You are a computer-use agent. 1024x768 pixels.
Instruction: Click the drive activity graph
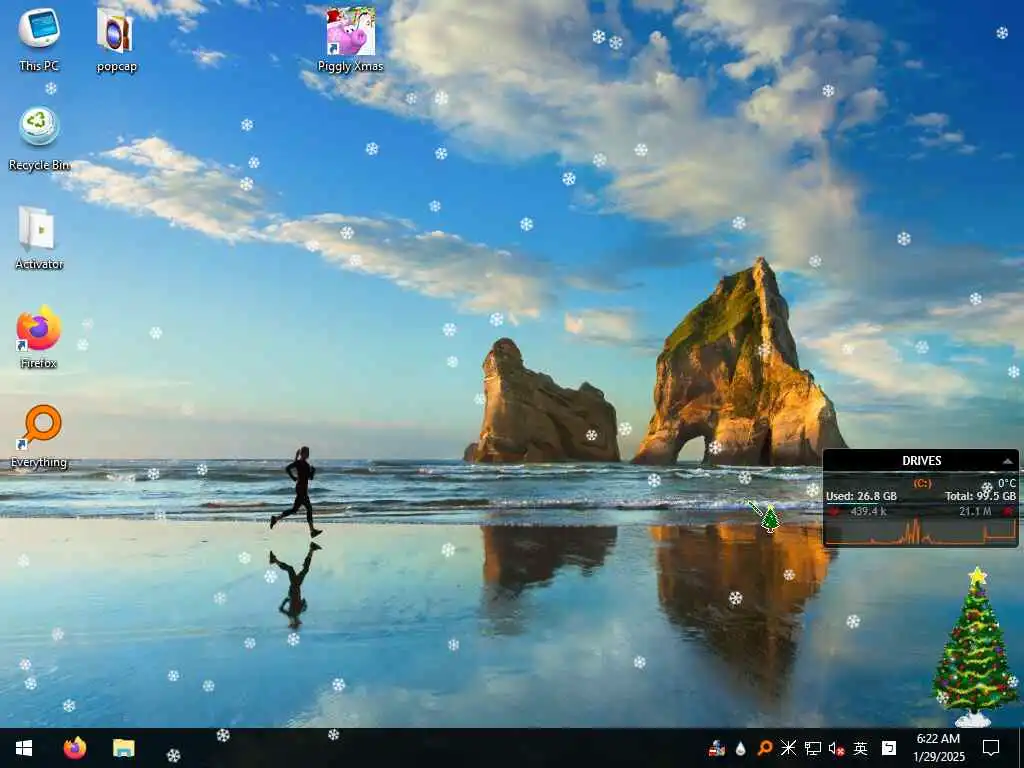(921, 532)
